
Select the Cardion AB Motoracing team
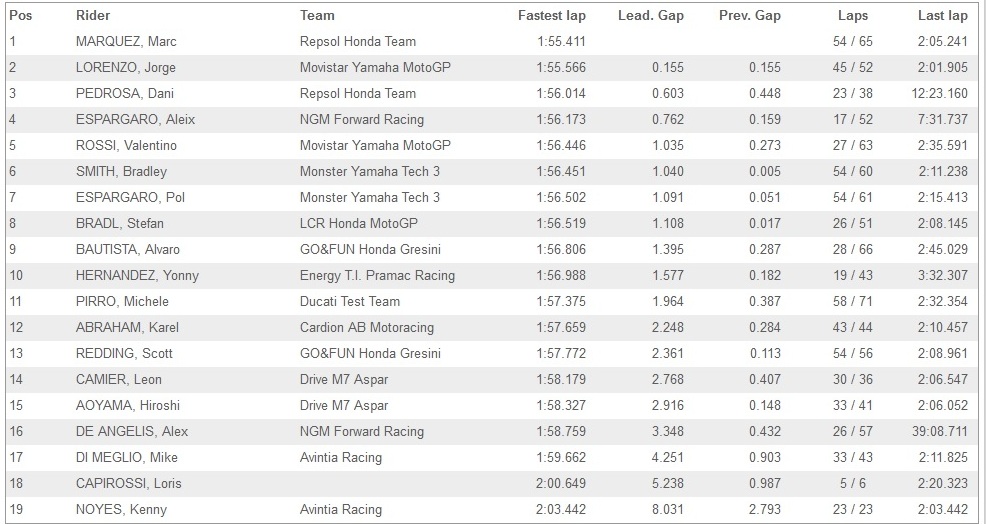tap(367, 327)
